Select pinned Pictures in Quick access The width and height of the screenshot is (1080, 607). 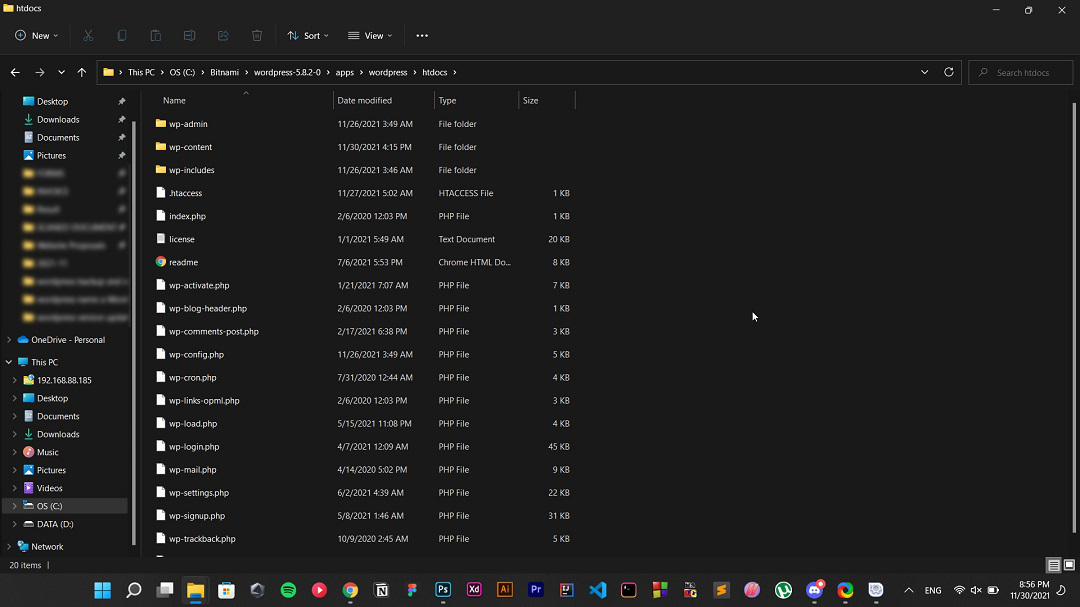pyautogui.click(x=51, y=156)
